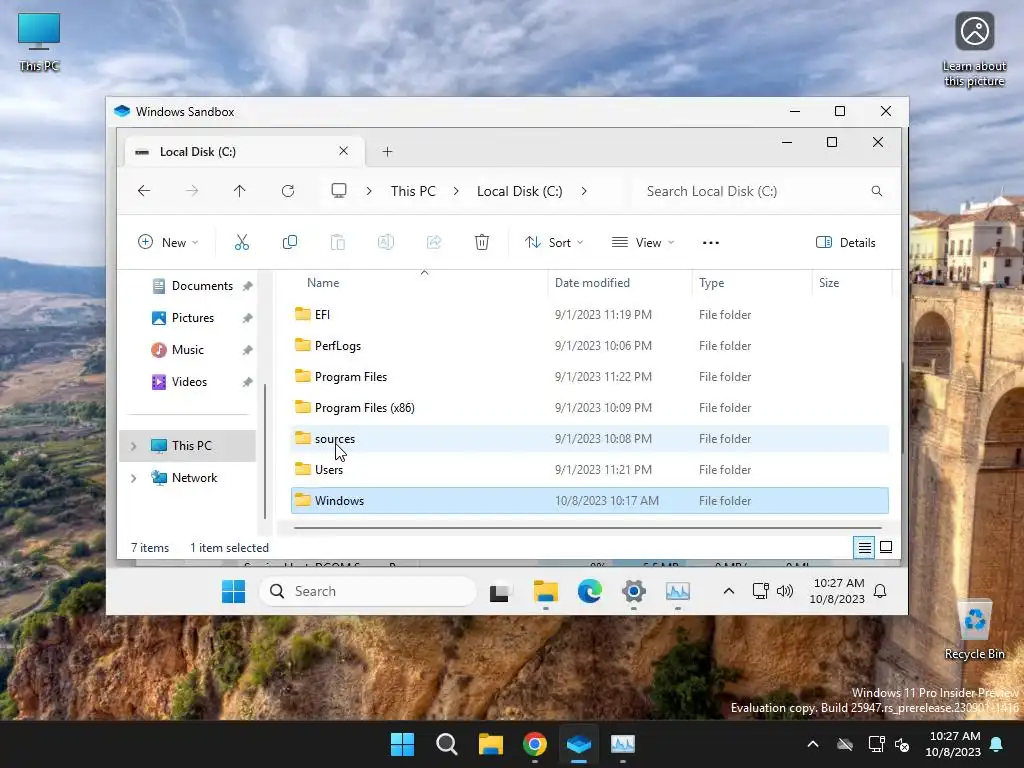Unpin Documents via its pin icon

(248, 286)
